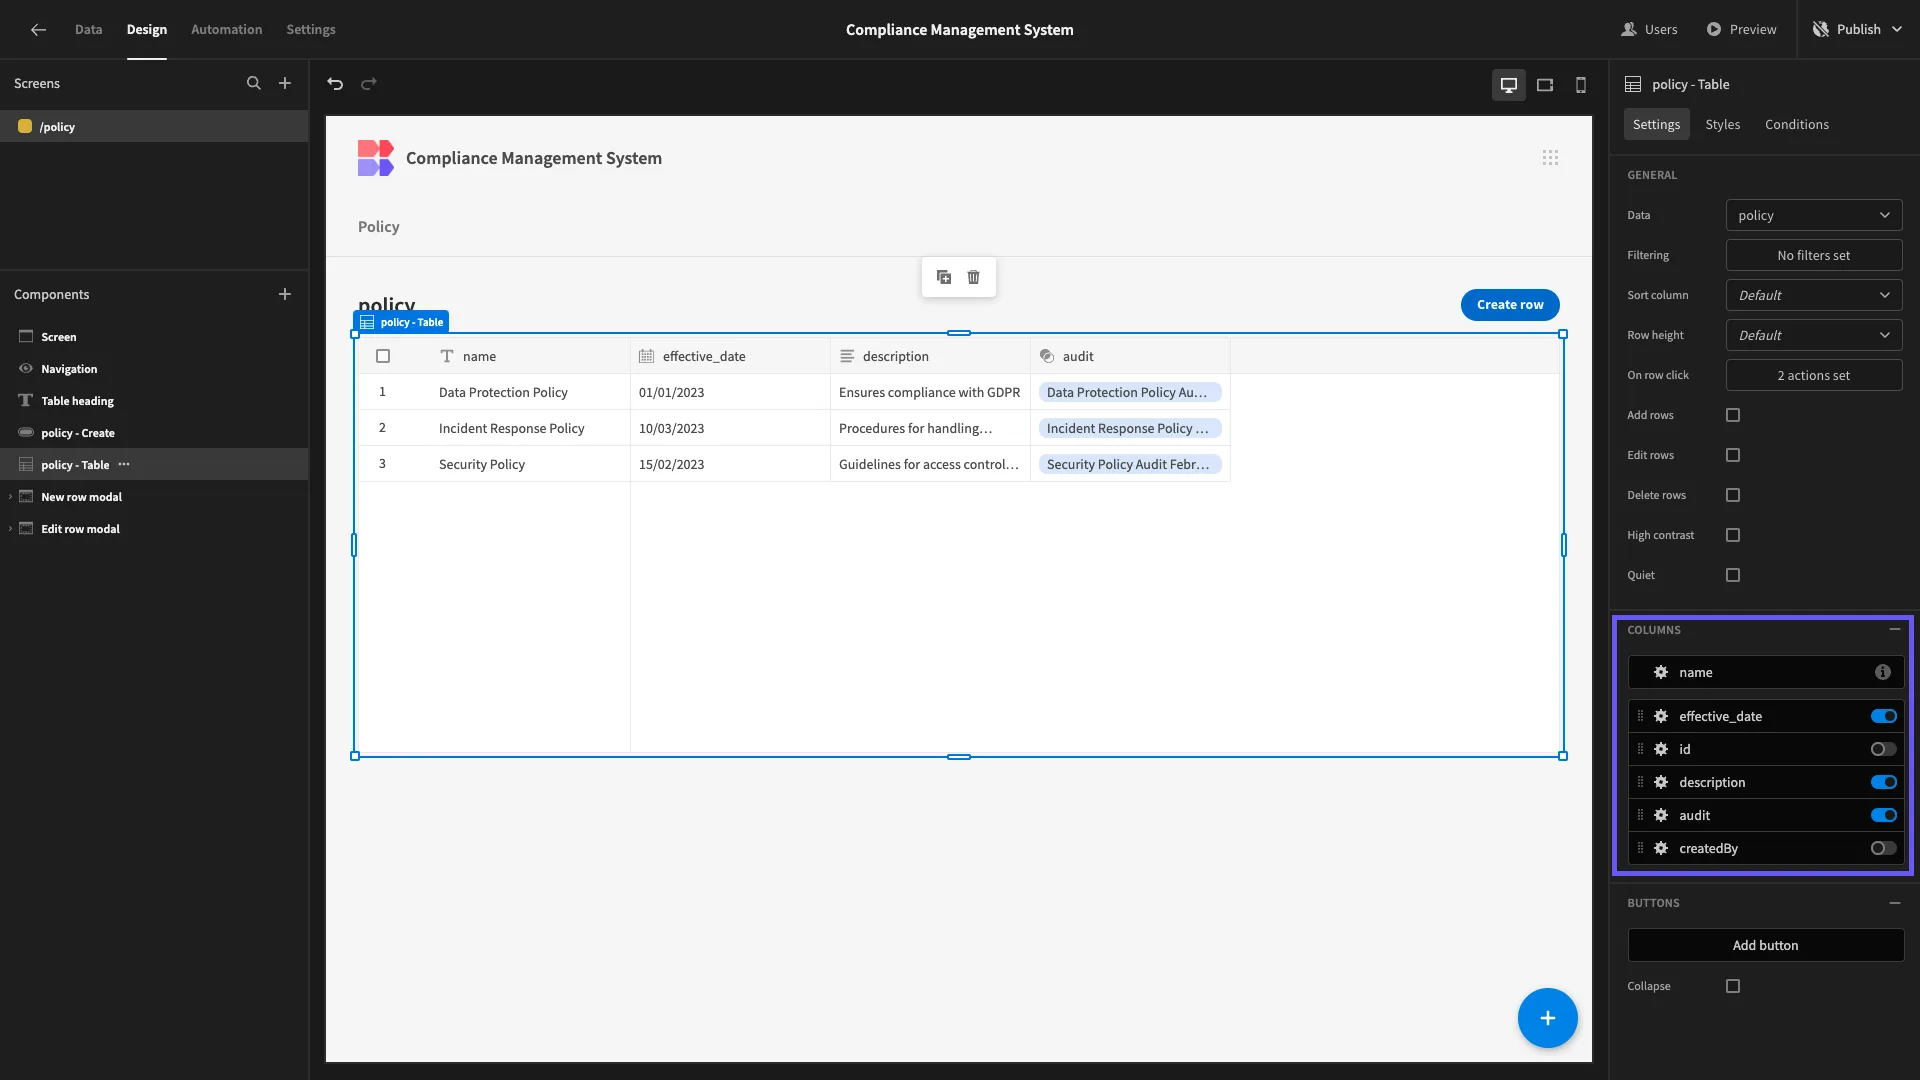Switch to mobile preview mode
This screenshot has height=1080, width=1920.
click(1581, 85)
